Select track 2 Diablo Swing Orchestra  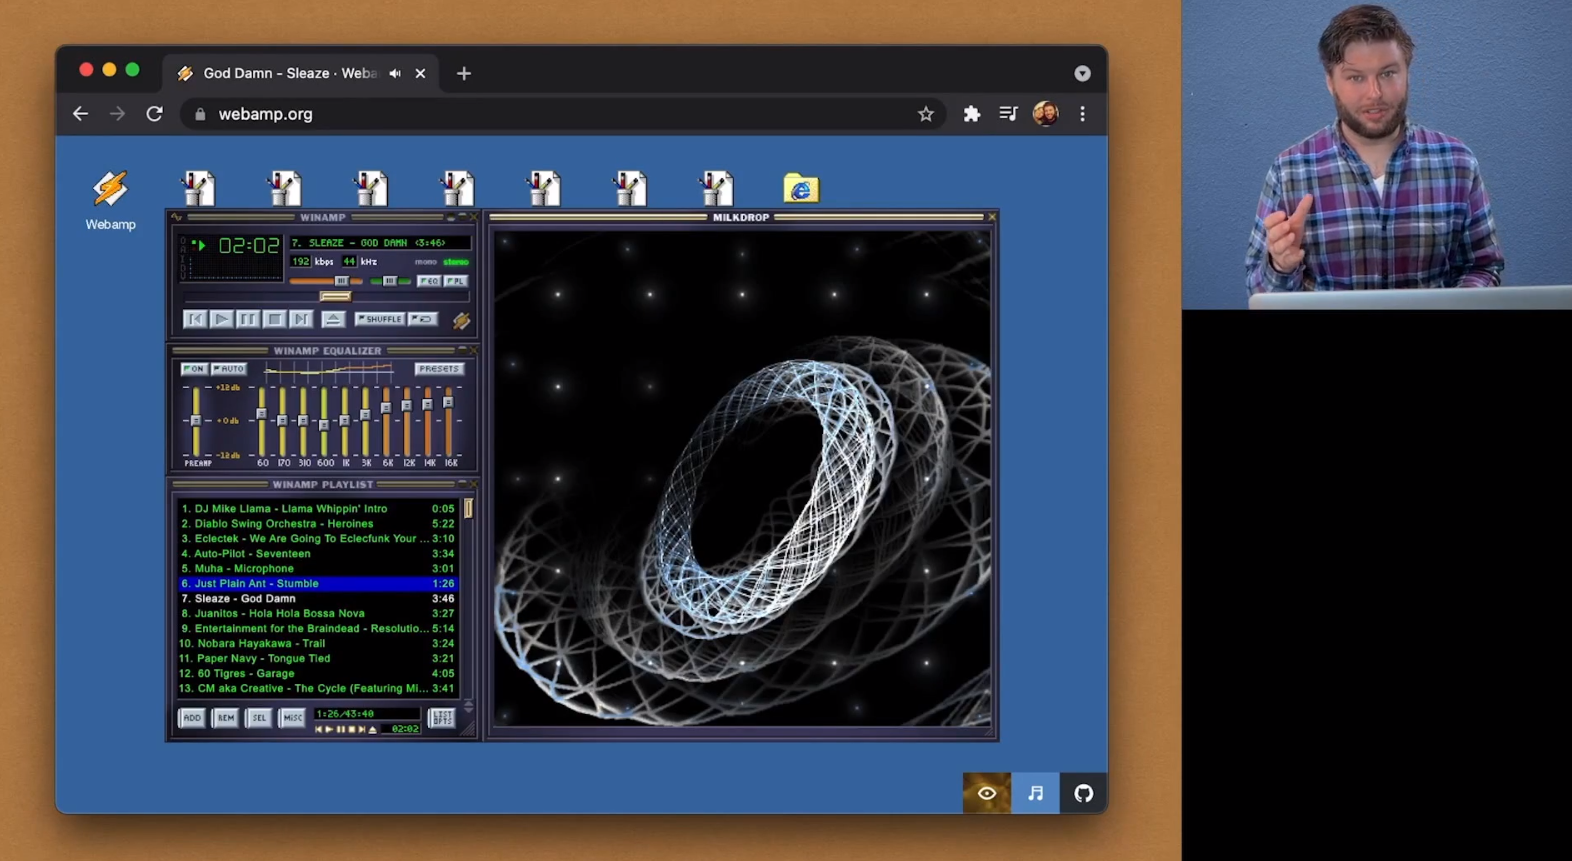(317, 524)
